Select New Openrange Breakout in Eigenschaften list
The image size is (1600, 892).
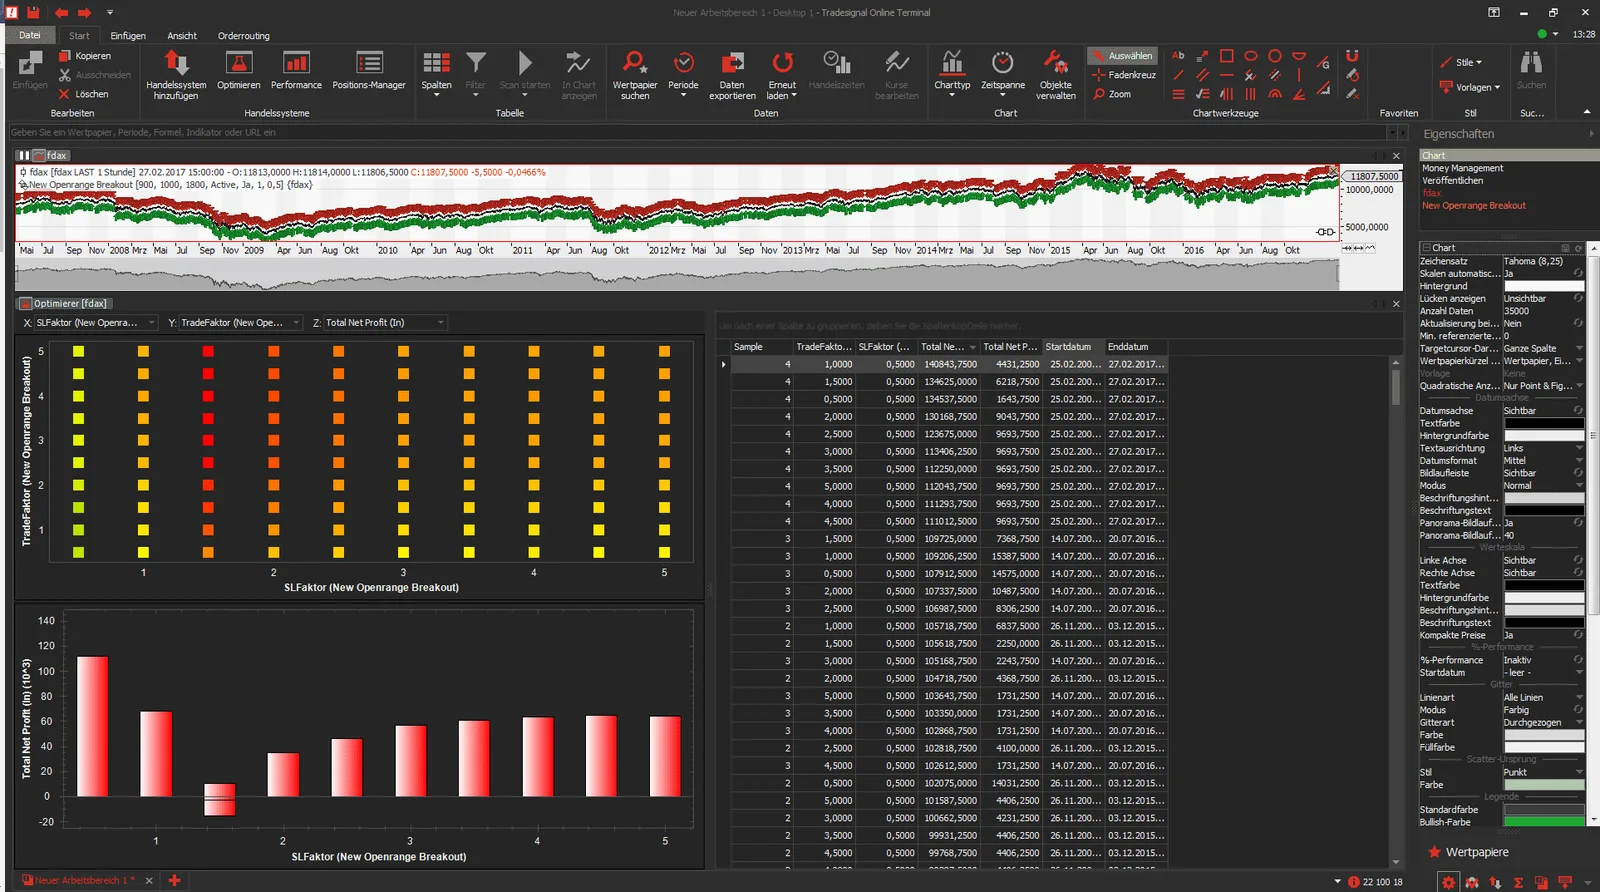pos(1474,206)
